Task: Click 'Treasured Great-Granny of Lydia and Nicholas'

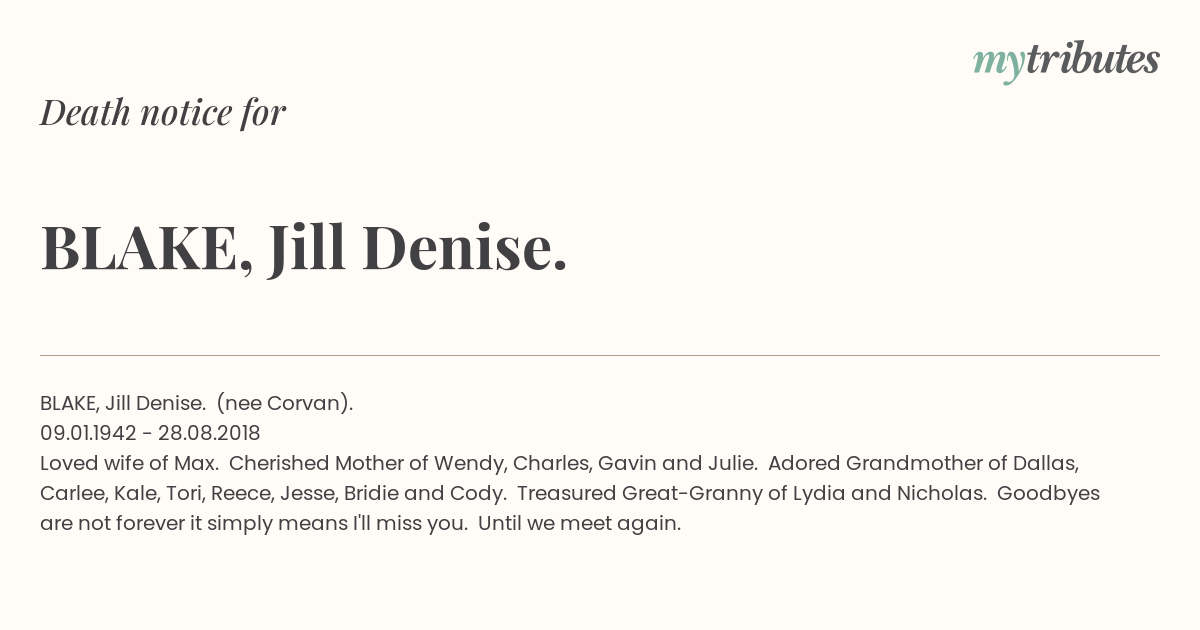Action: pyautogui.click(x=751, y=493)
